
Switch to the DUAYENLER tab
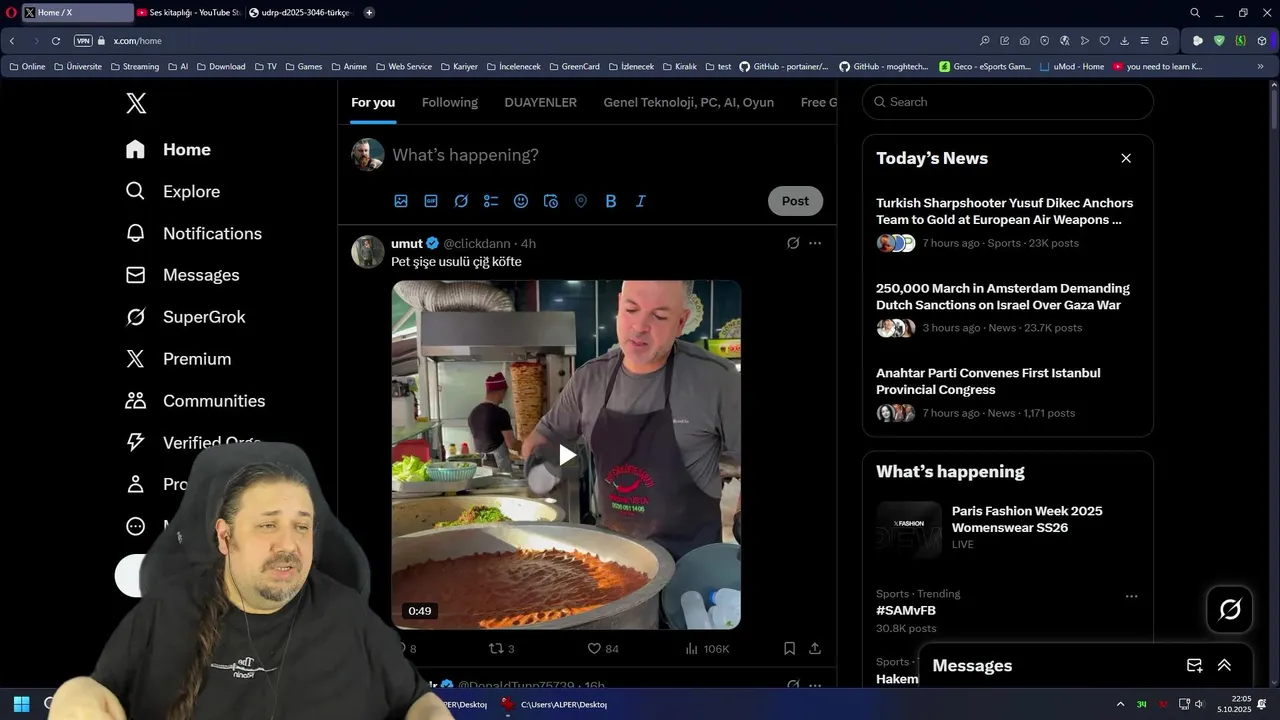(540, 102)
